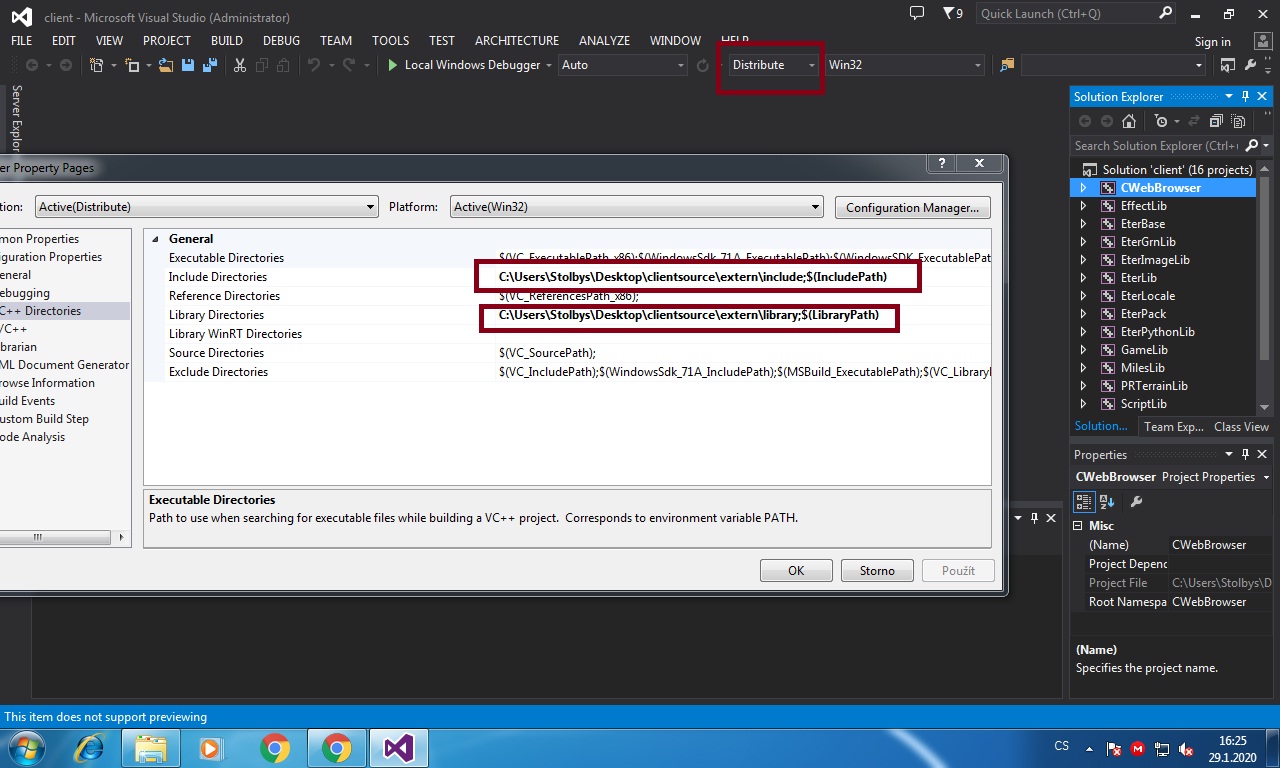This screenshot has width=1280, height=768.
Task: Expand the EffectLib project node
Action: click(x=1083, y=206)
